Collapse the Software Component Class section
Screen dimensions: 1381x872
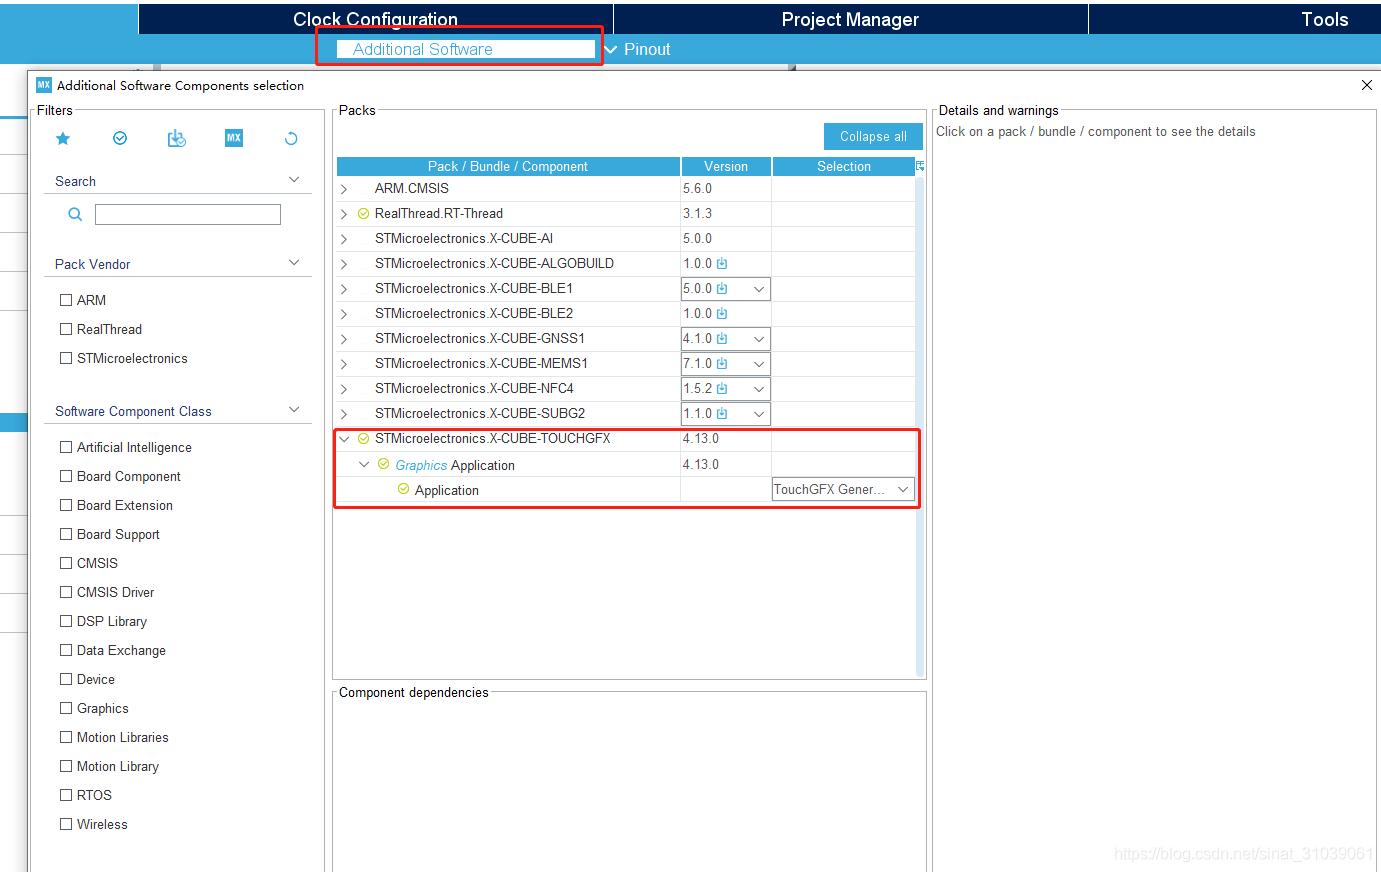(x=294, y=410)
